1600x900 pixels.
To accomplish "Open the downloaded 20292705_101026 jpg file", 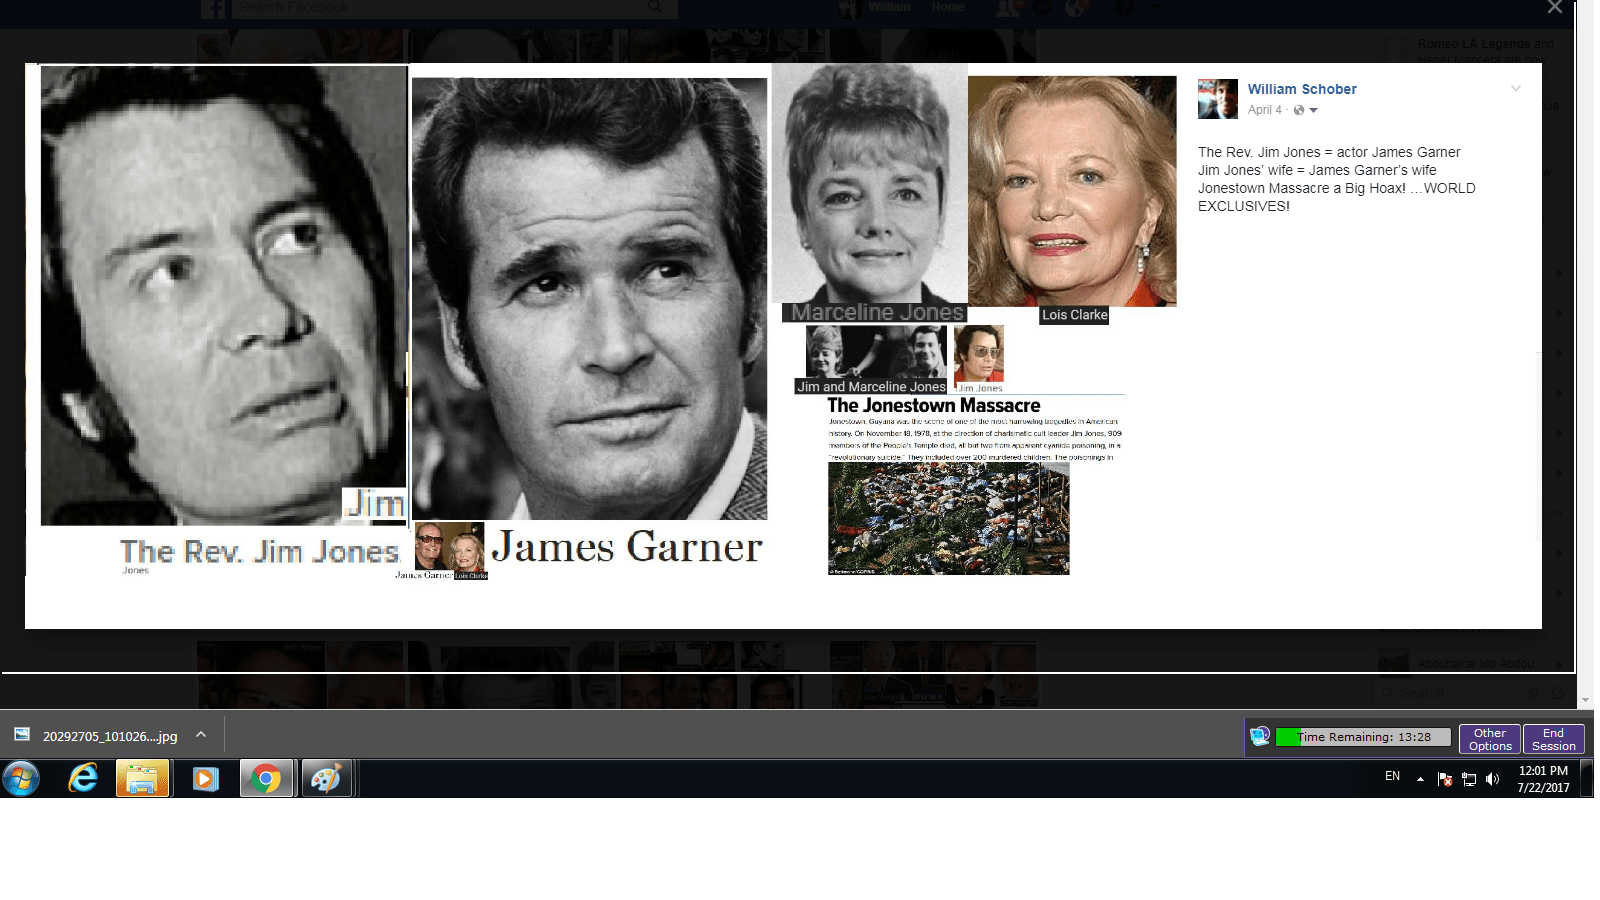I will tap(100, 736).
